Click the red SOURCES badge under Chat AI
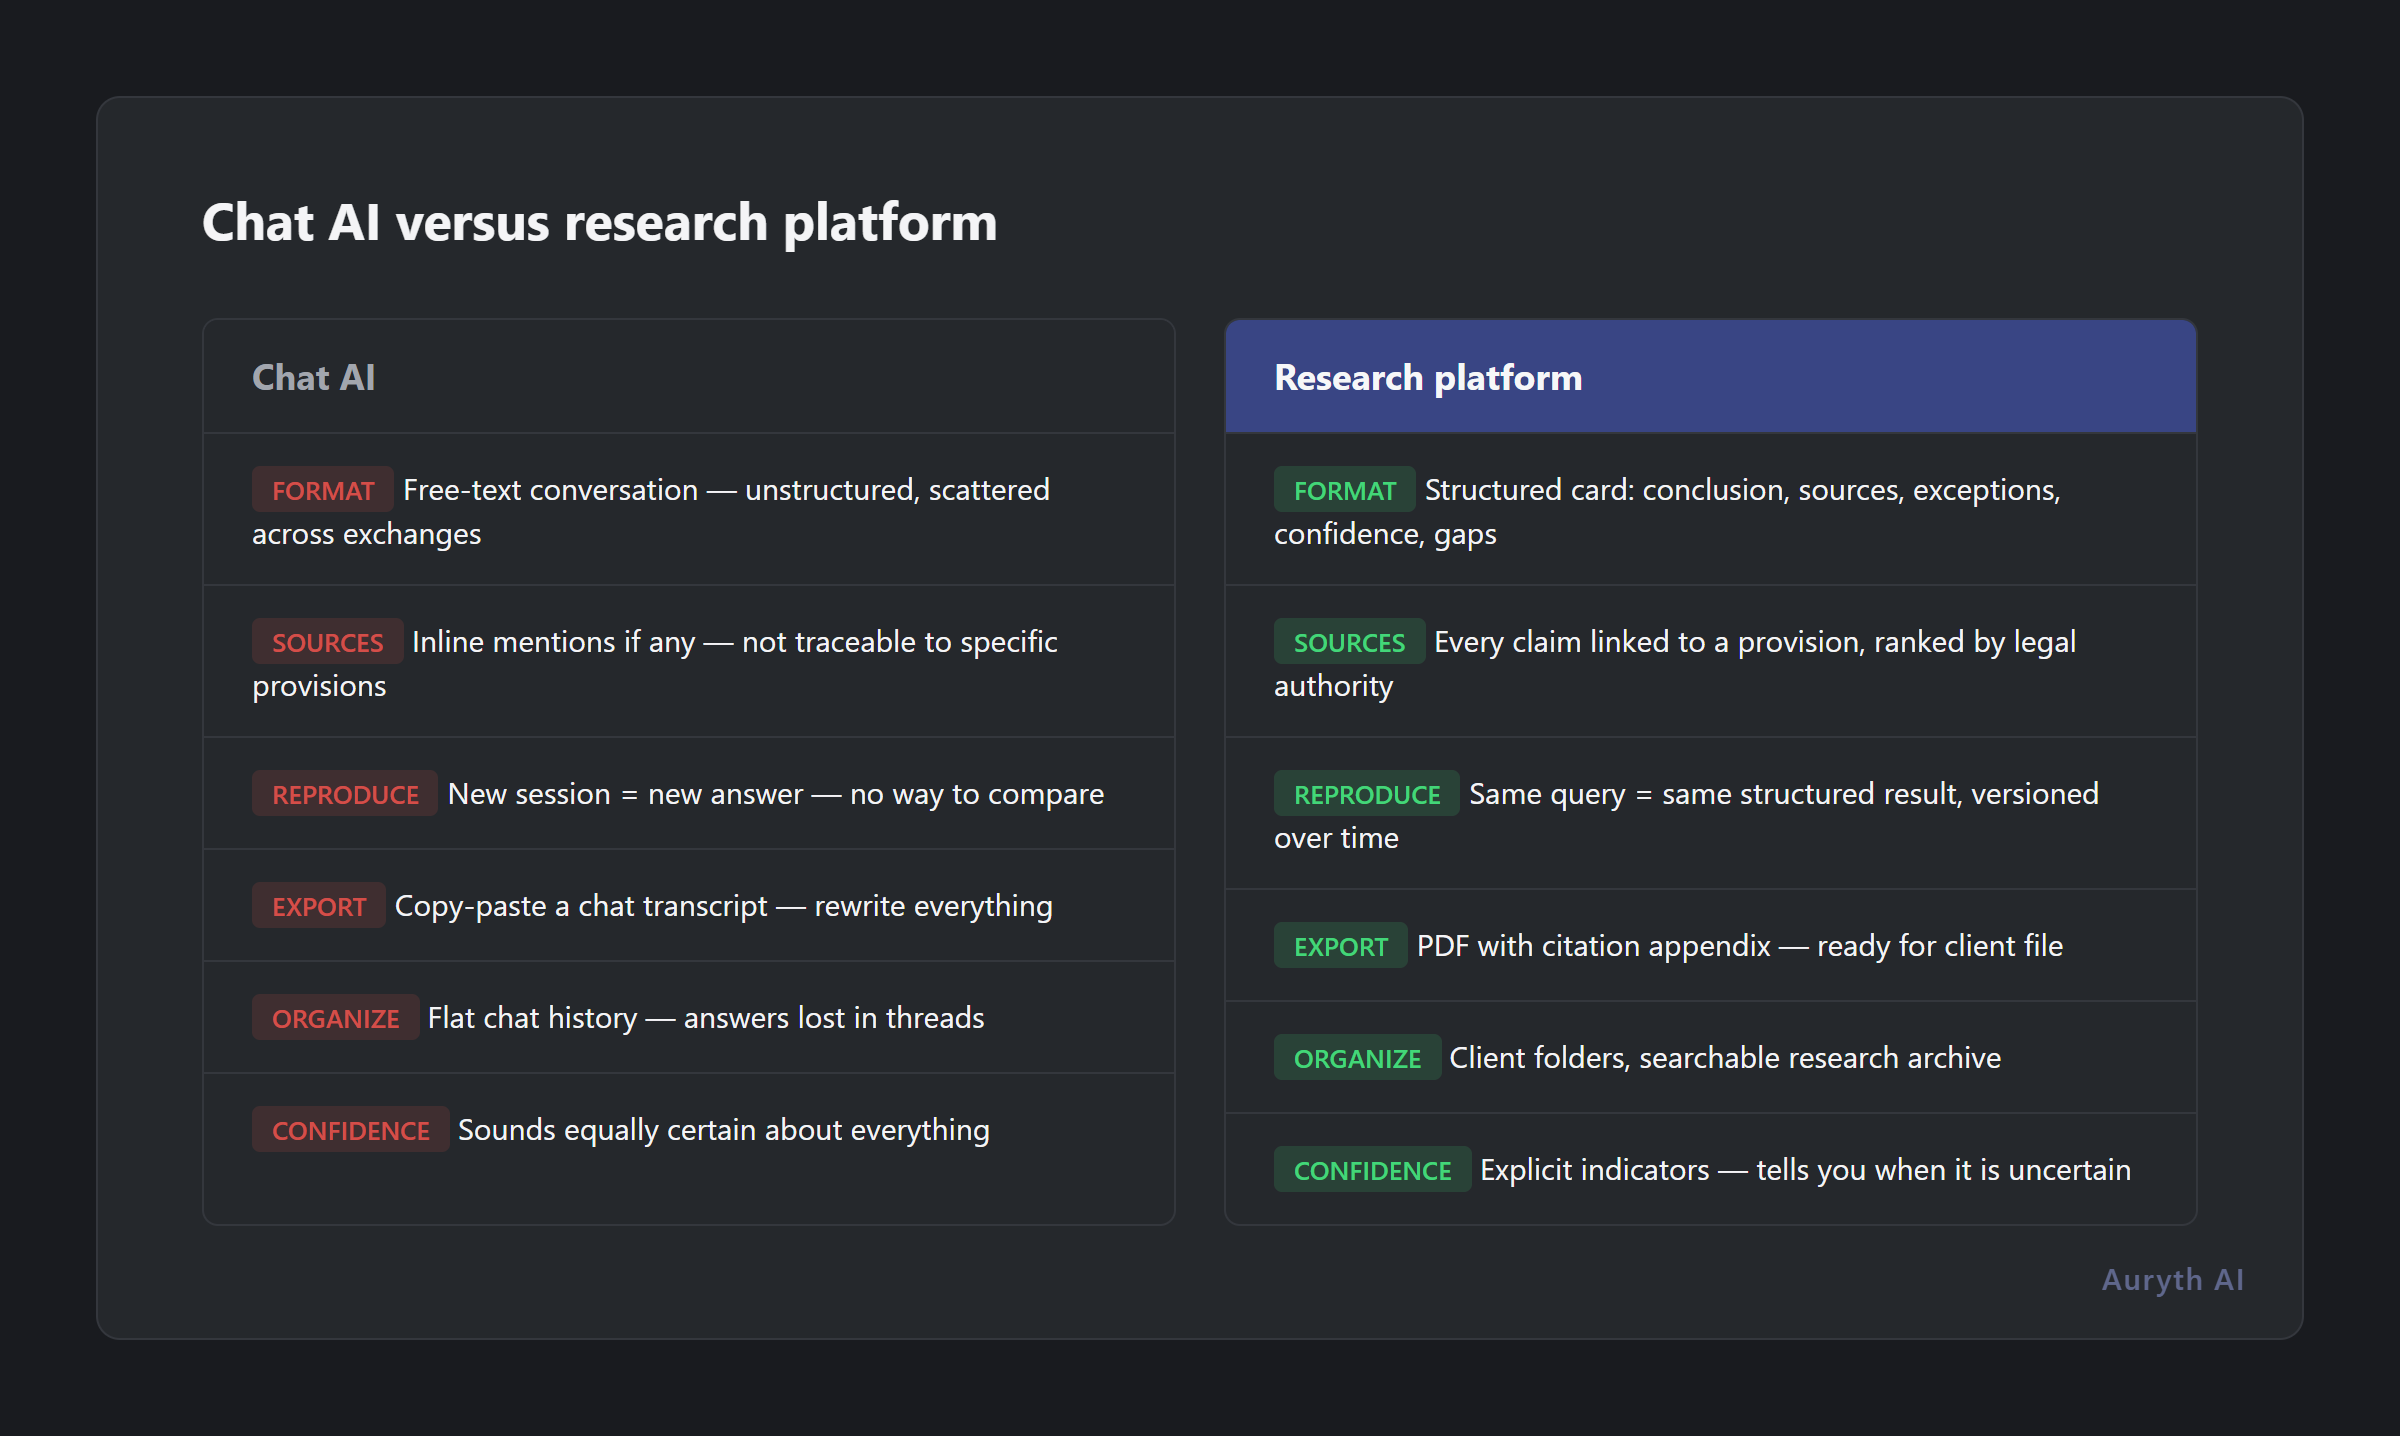The width and height of the screenshot is (2400, 1436). point(327,641)
